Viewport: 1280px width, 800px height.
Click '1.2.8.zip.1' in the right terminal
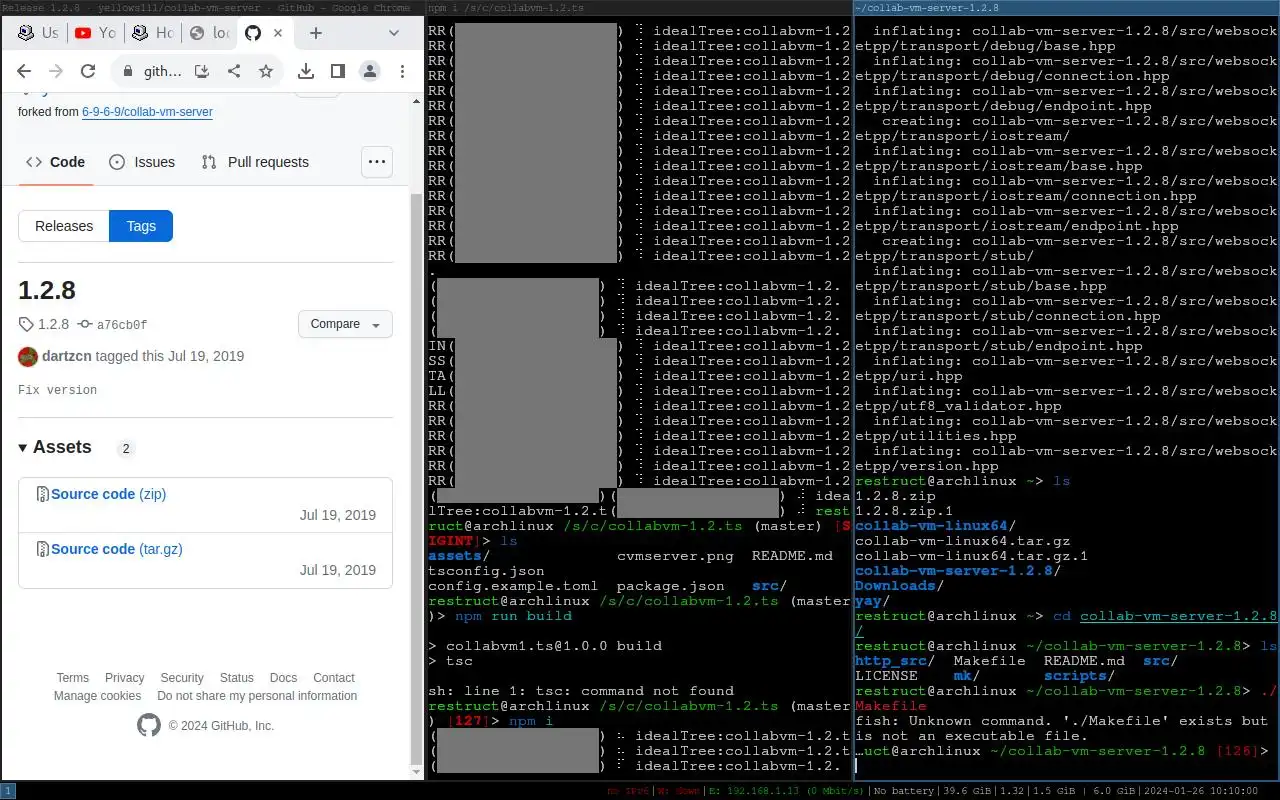click(x=904, y=511)
